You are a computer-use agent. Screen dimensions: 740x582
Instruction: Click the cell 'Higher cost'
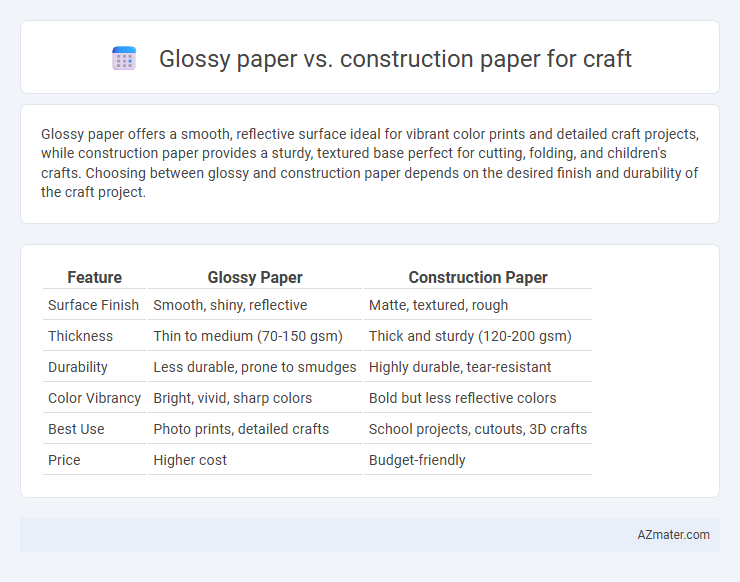190,460
